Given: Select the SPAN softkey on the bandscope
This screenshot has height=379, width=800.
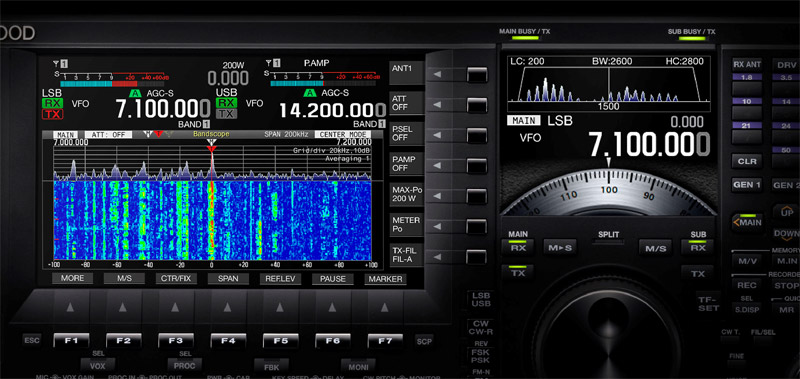Looking at the screenshot, I should click(x=228, y=279).
